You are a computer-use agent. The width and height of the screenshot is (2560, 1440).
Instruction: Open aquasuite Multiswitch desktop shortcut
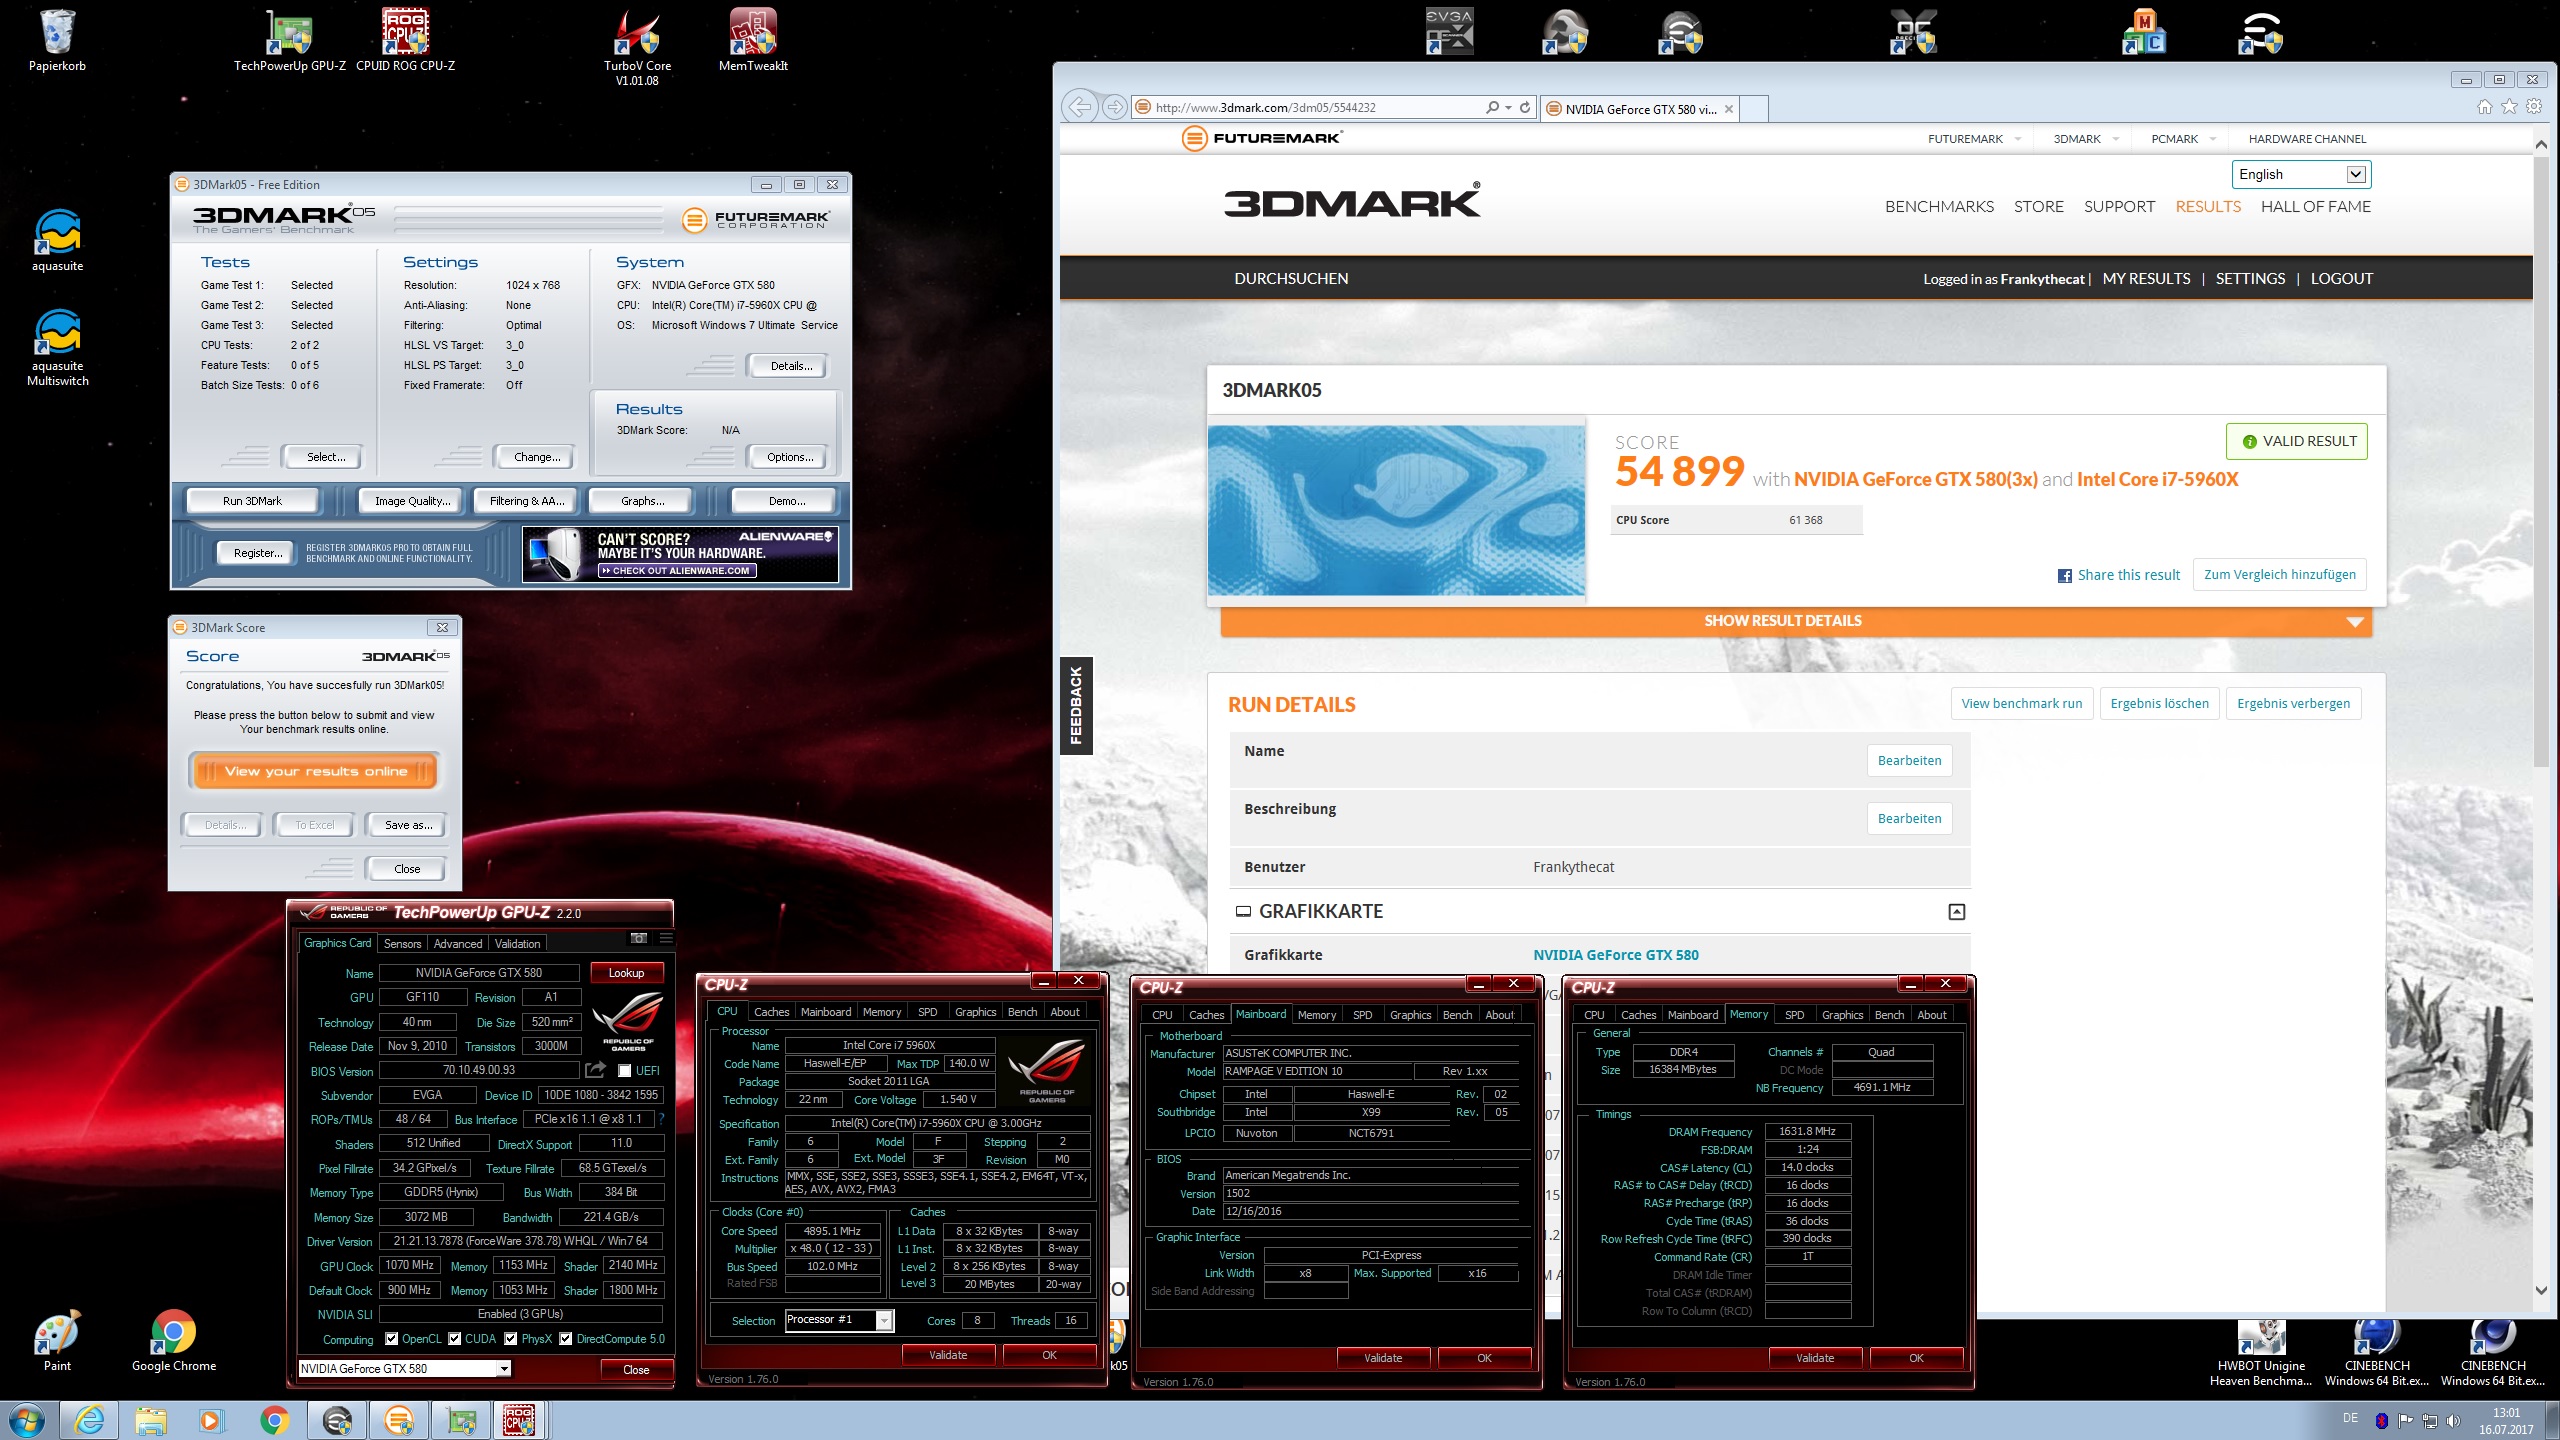tap(57, 347)
